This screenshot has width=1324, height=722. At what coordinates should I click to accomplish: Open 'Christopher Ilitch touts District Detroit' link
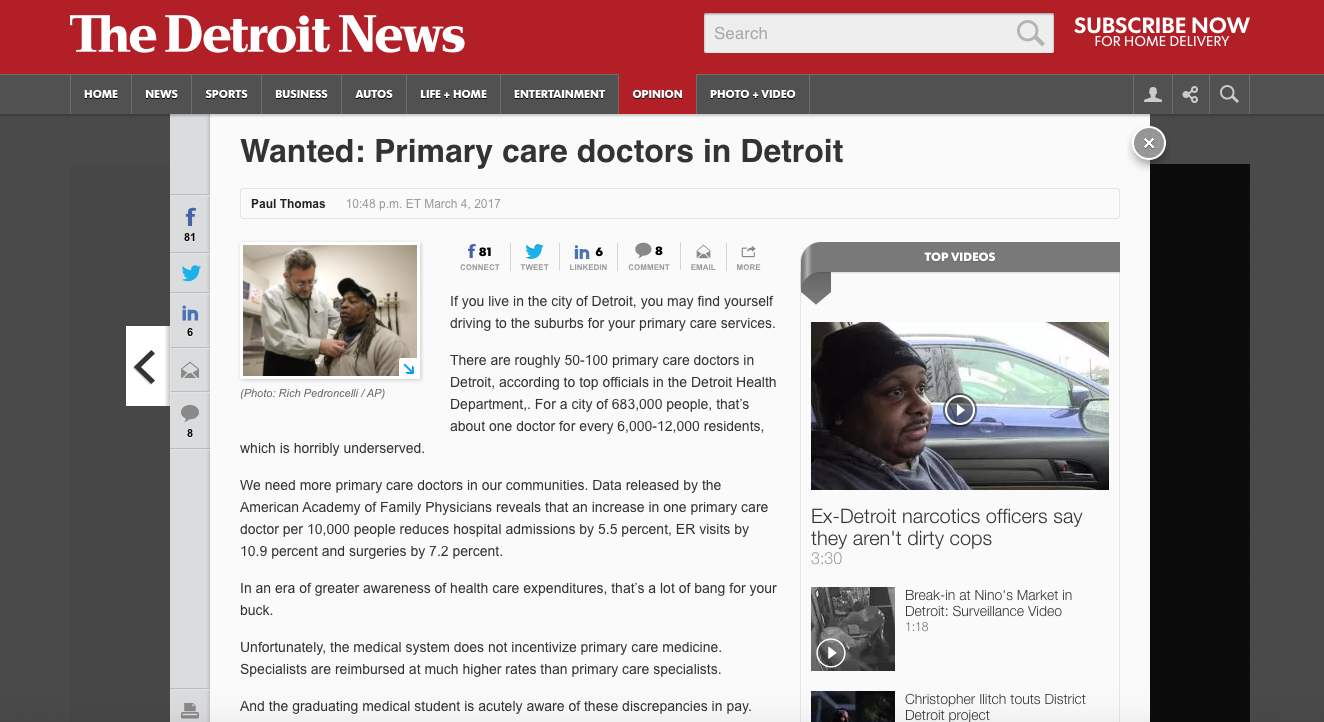point(995,707)
